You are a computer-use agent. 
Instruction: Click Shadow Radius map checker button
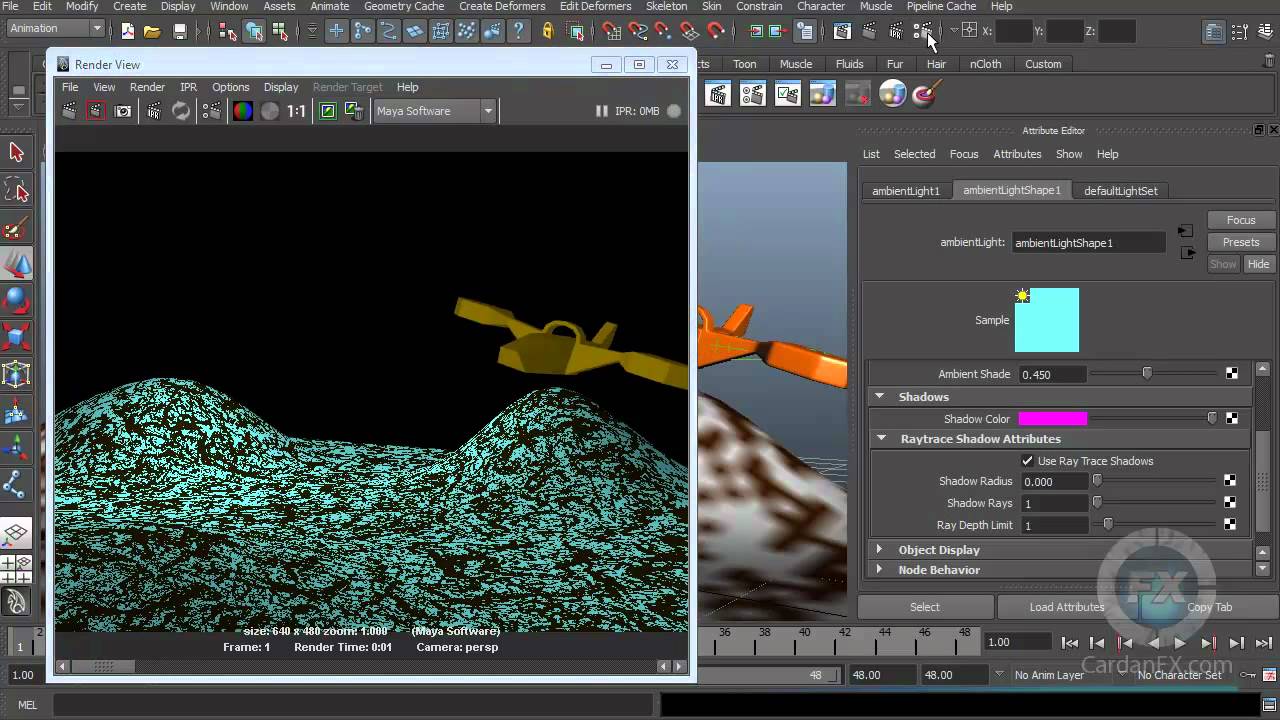[x=1230, y=481]
